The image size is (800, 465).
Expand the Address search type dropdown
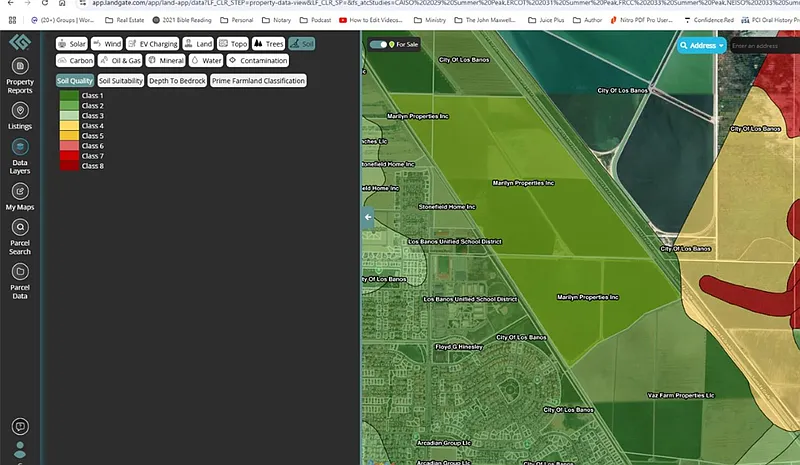pos(701,45)
